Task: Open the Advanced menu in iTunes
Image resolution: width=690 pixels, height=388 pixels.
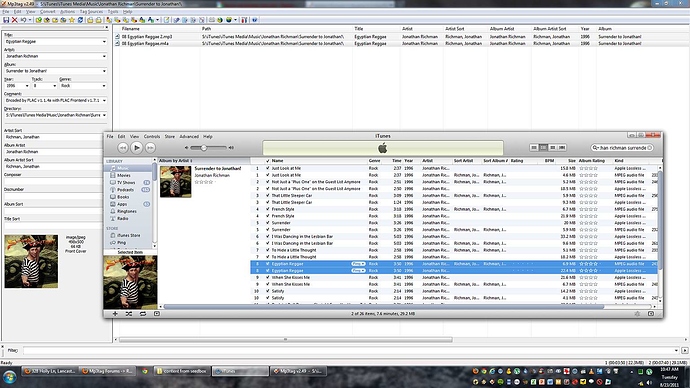Action: [189, 136]
